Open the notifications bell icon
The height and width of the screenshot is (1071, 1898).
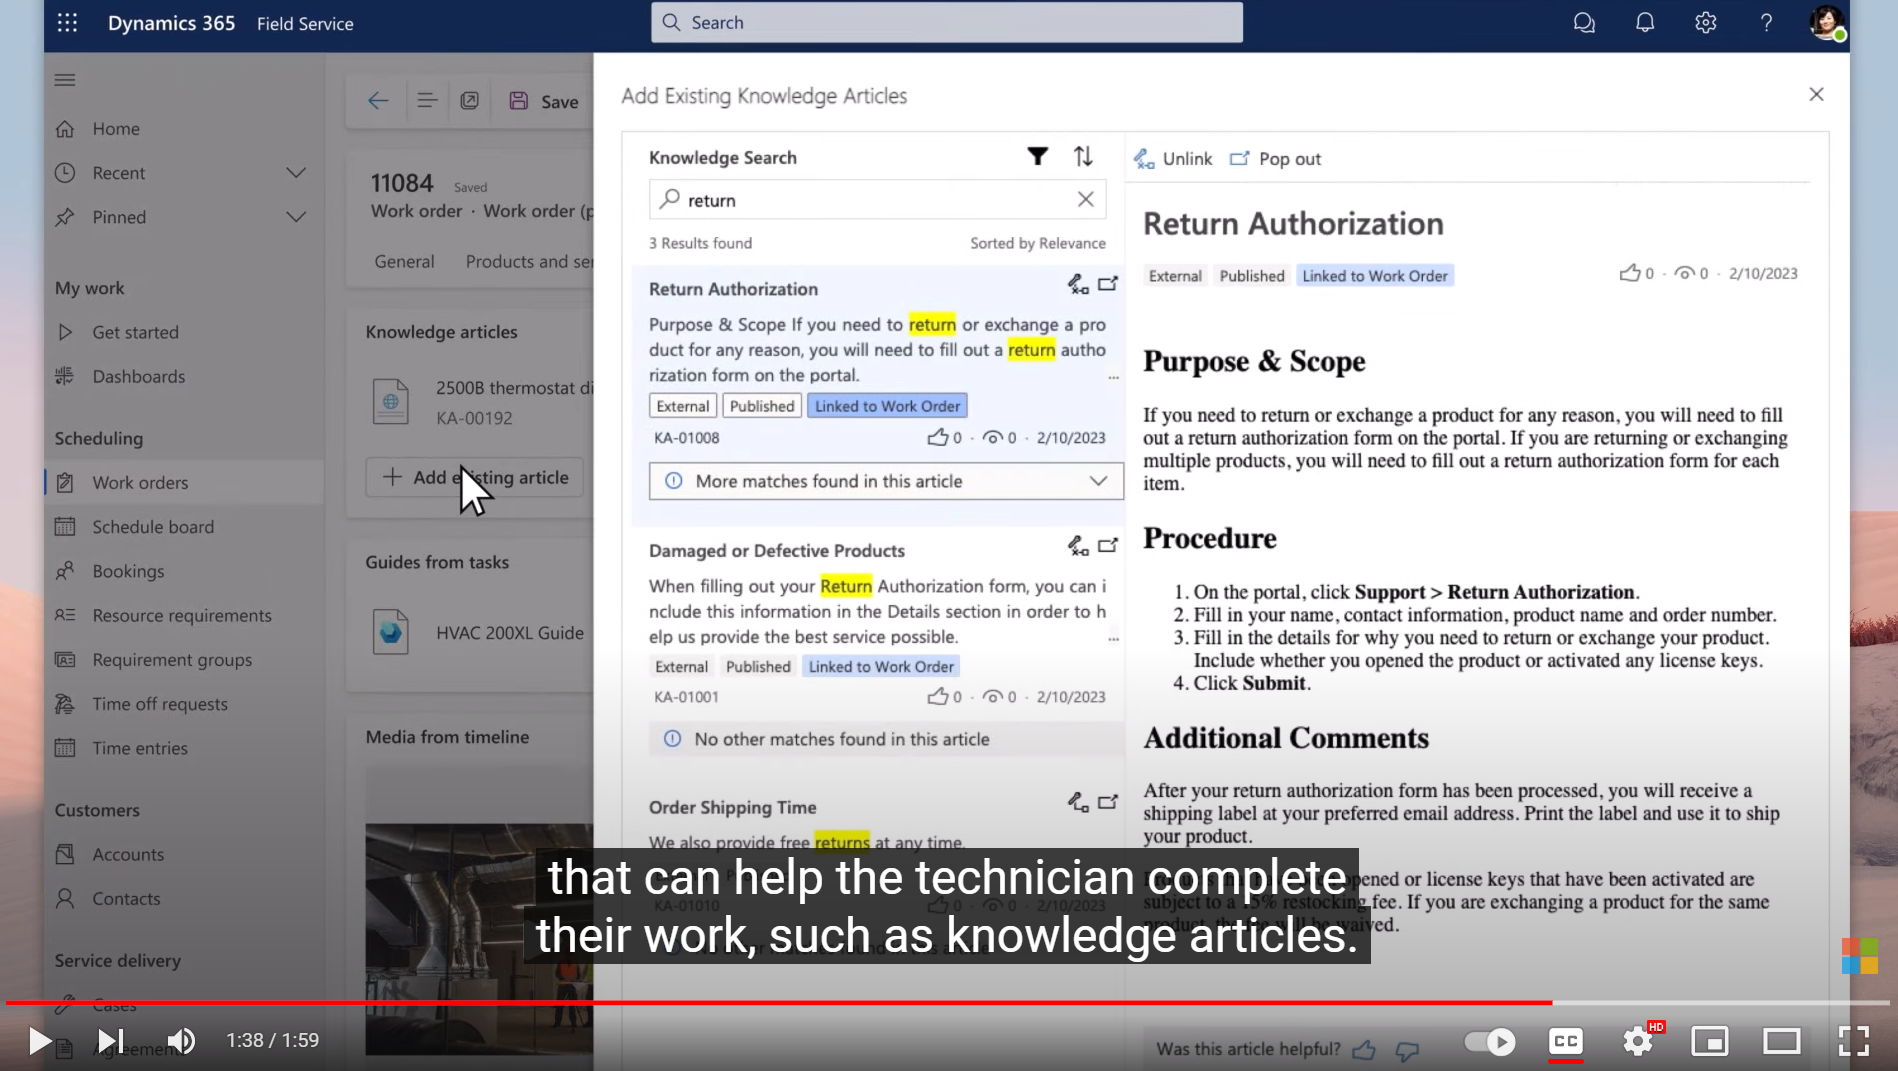(1644, 22)
